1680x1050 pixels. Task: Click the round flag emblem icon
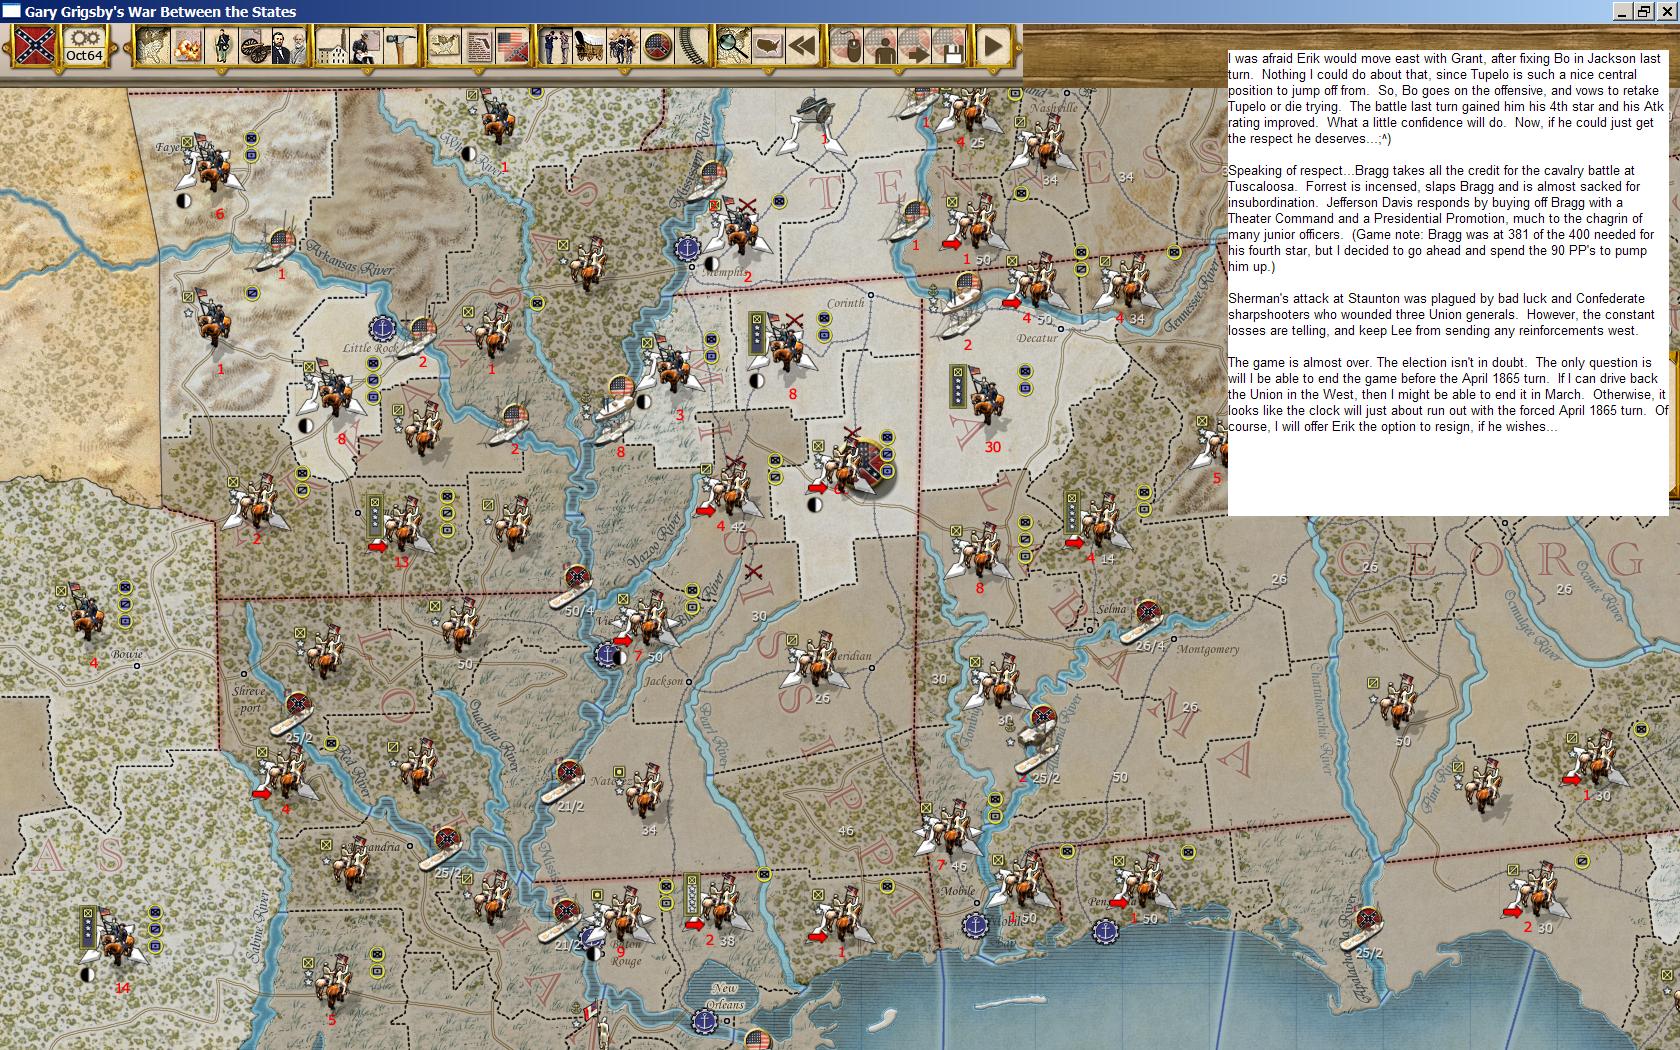pyautogui.click(x=657, y=46)
